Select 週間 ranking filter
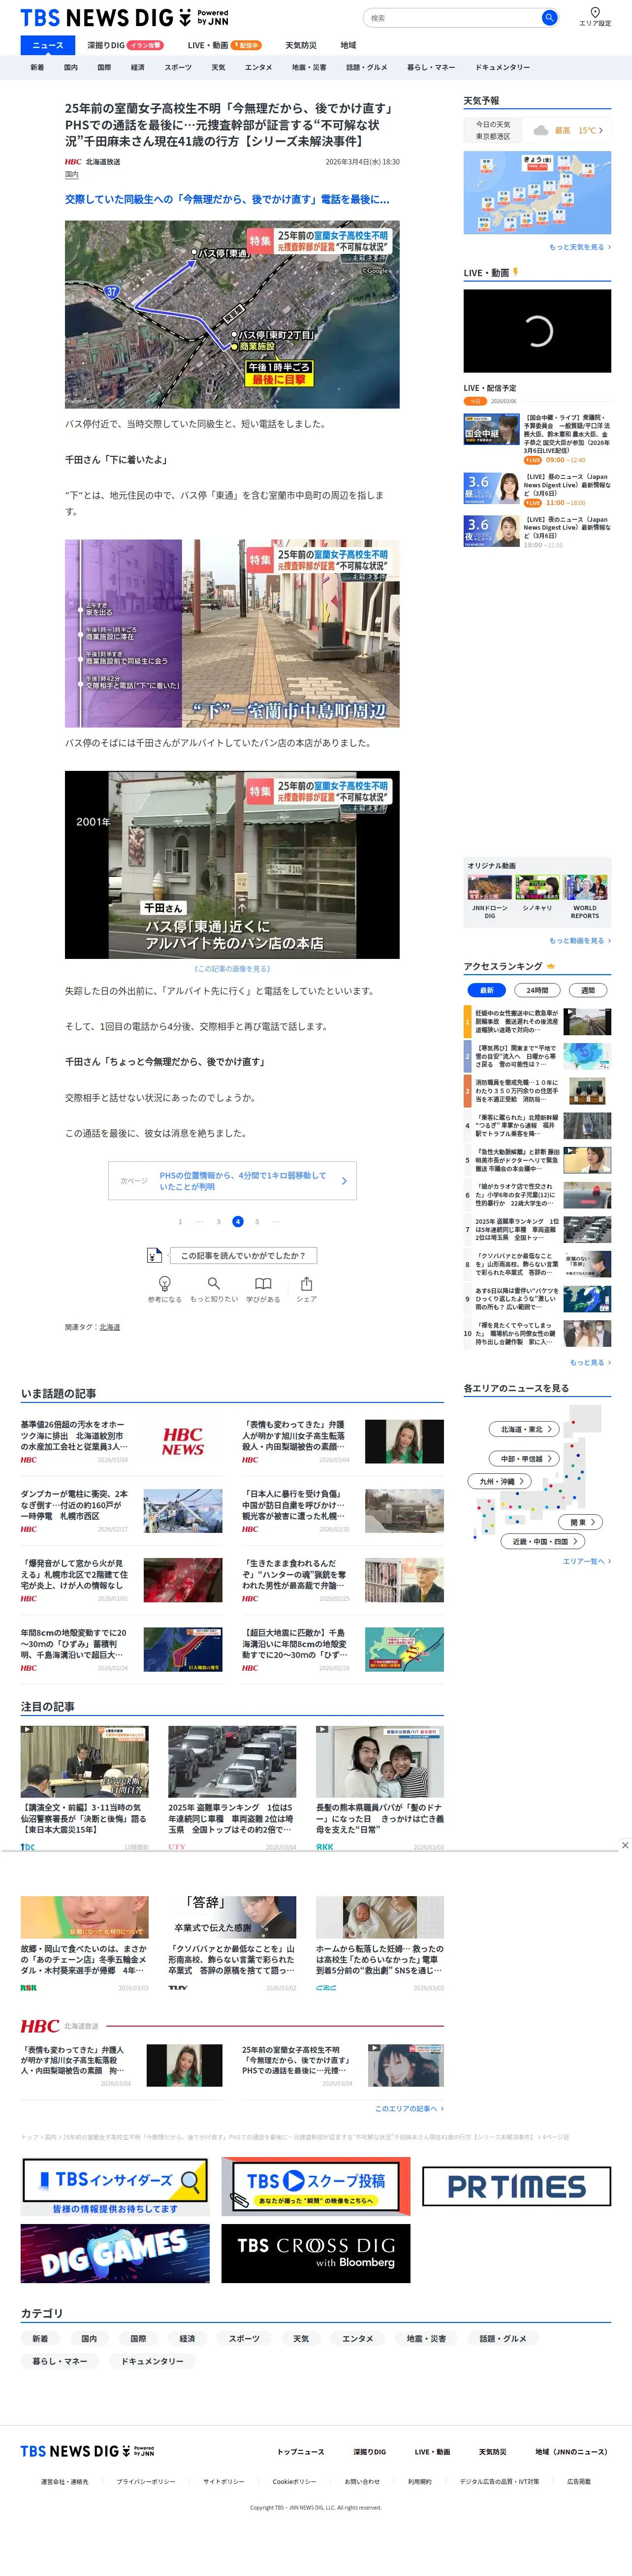Image resolution: width=632 pixels, height=2576 pixels. 588,990
